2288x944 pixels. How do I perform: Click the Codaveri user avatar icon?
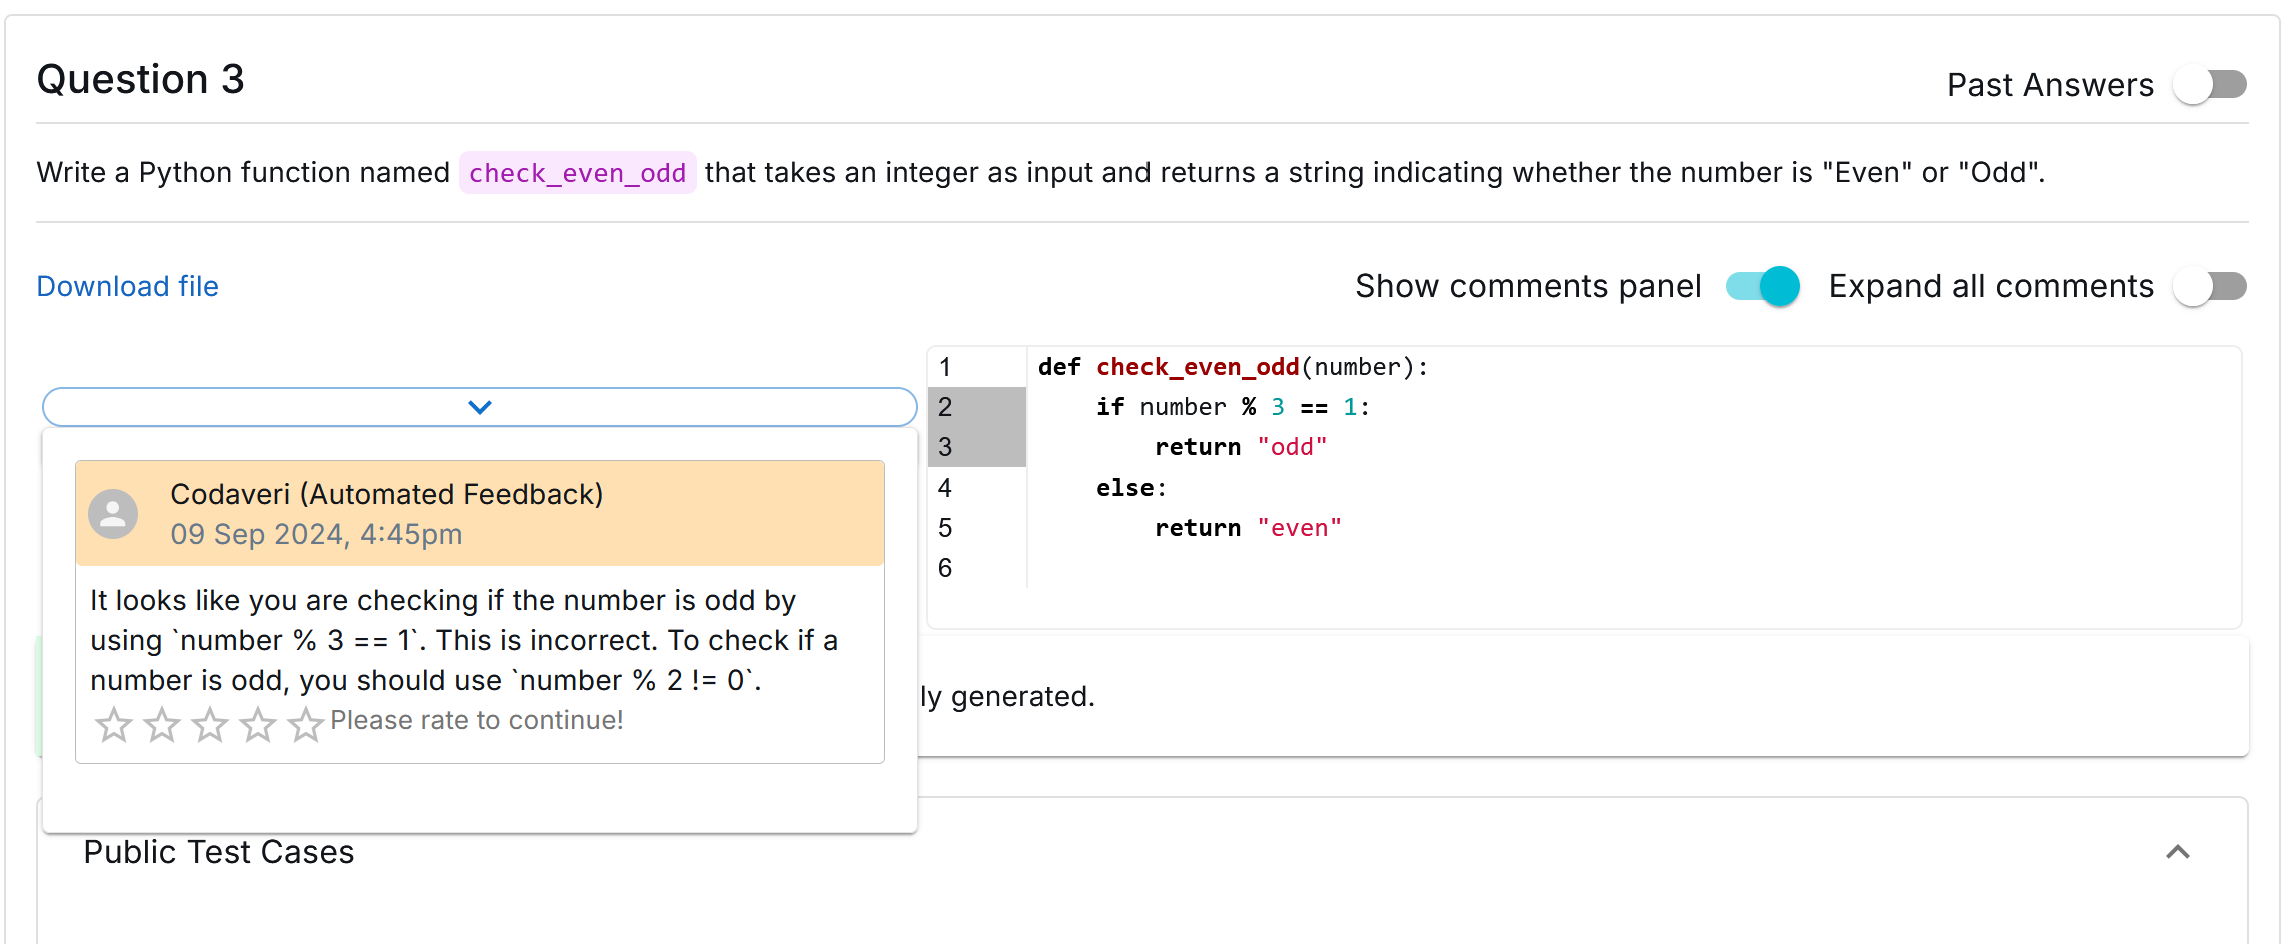pyautogui.click(x=113, y=514)
